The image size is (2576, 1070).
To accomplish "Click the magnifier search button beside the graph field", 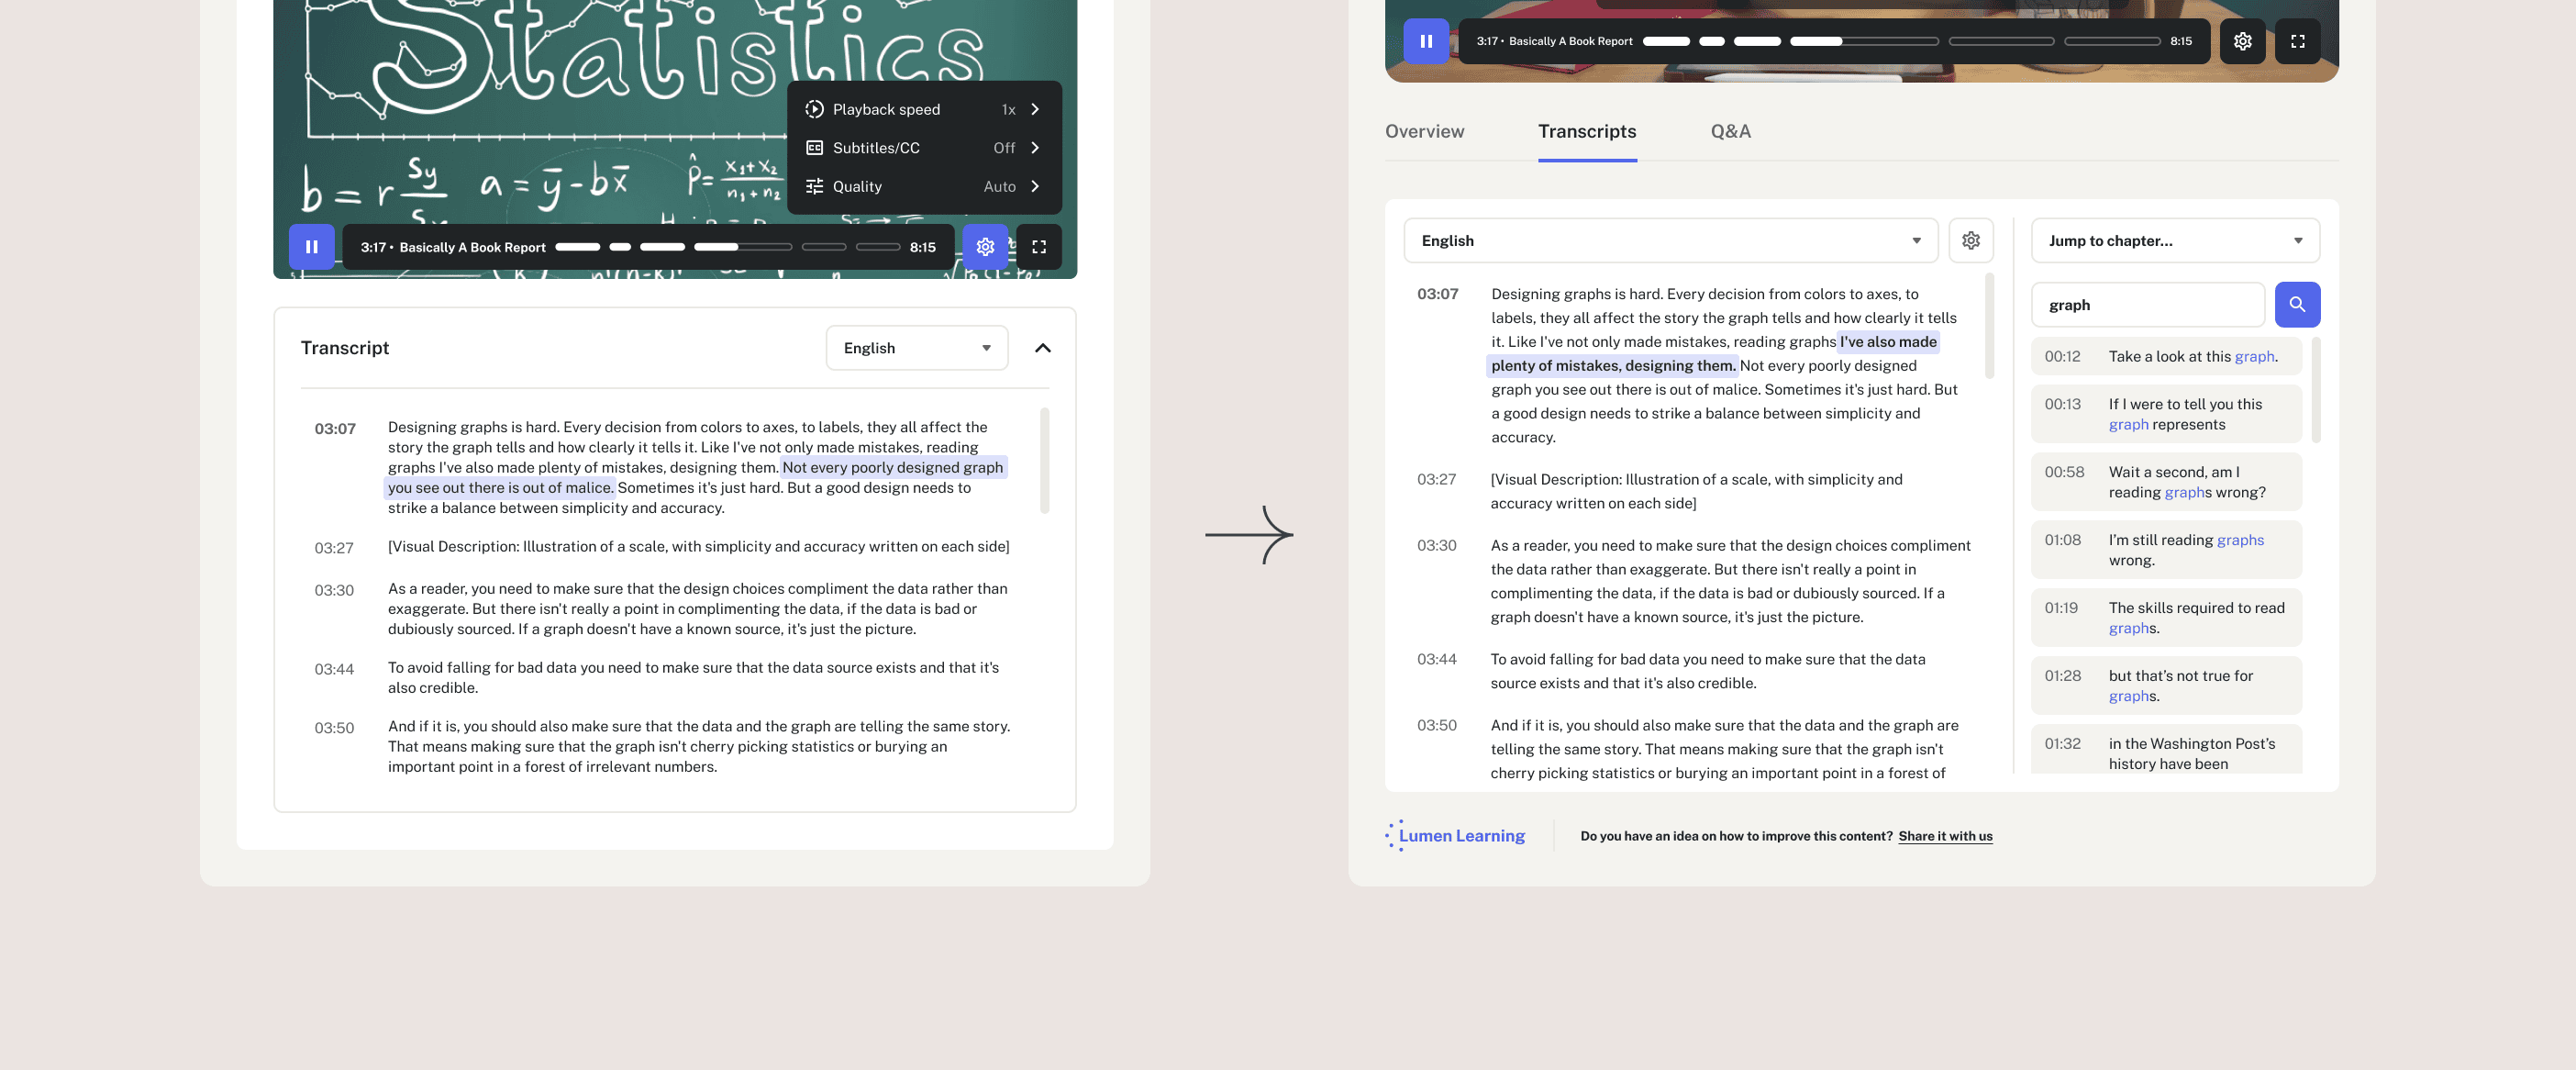I will (2297, 304).
